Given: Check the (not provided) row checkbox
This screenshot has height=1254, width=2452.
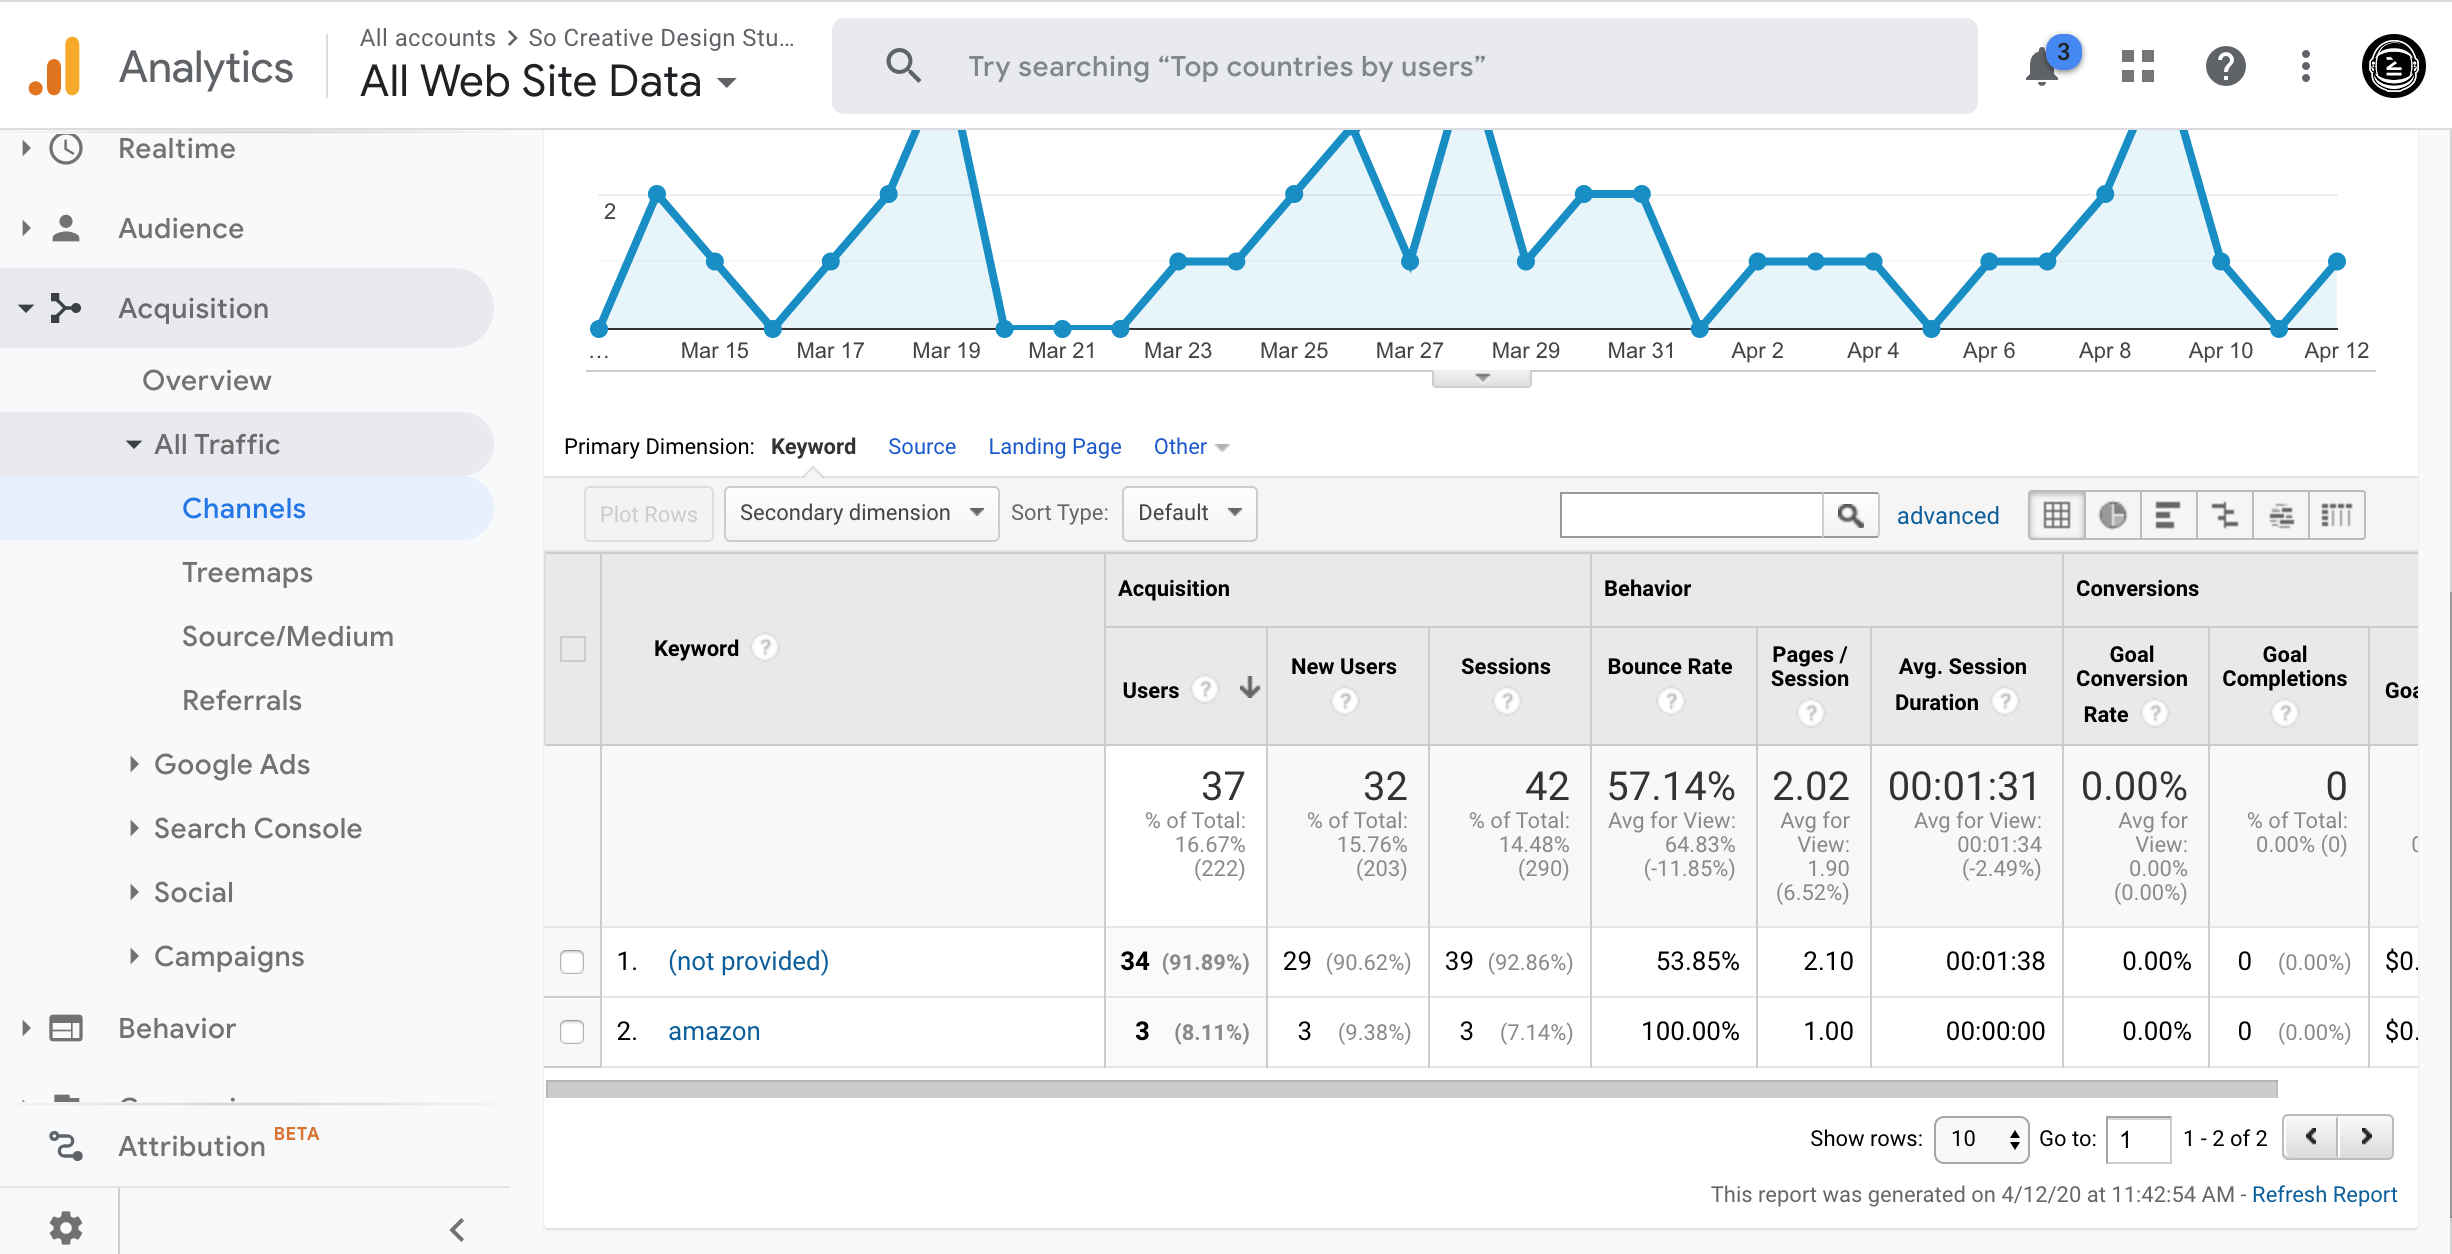Looking at the screenshot, I should 572,962.
